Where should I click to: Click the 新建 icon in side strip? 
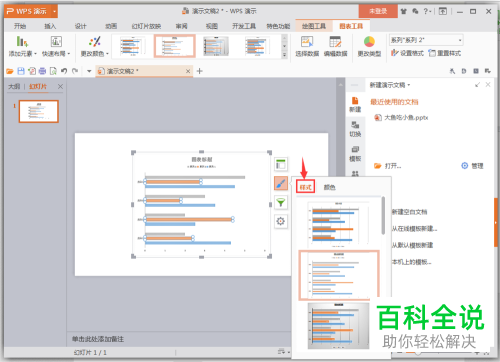point(355,105)
